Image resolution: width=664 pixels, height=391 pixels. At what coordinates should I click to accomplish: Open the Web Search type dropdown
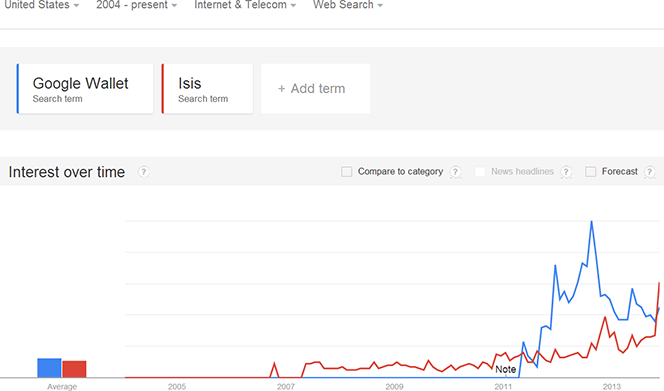(x=348, y=5)
